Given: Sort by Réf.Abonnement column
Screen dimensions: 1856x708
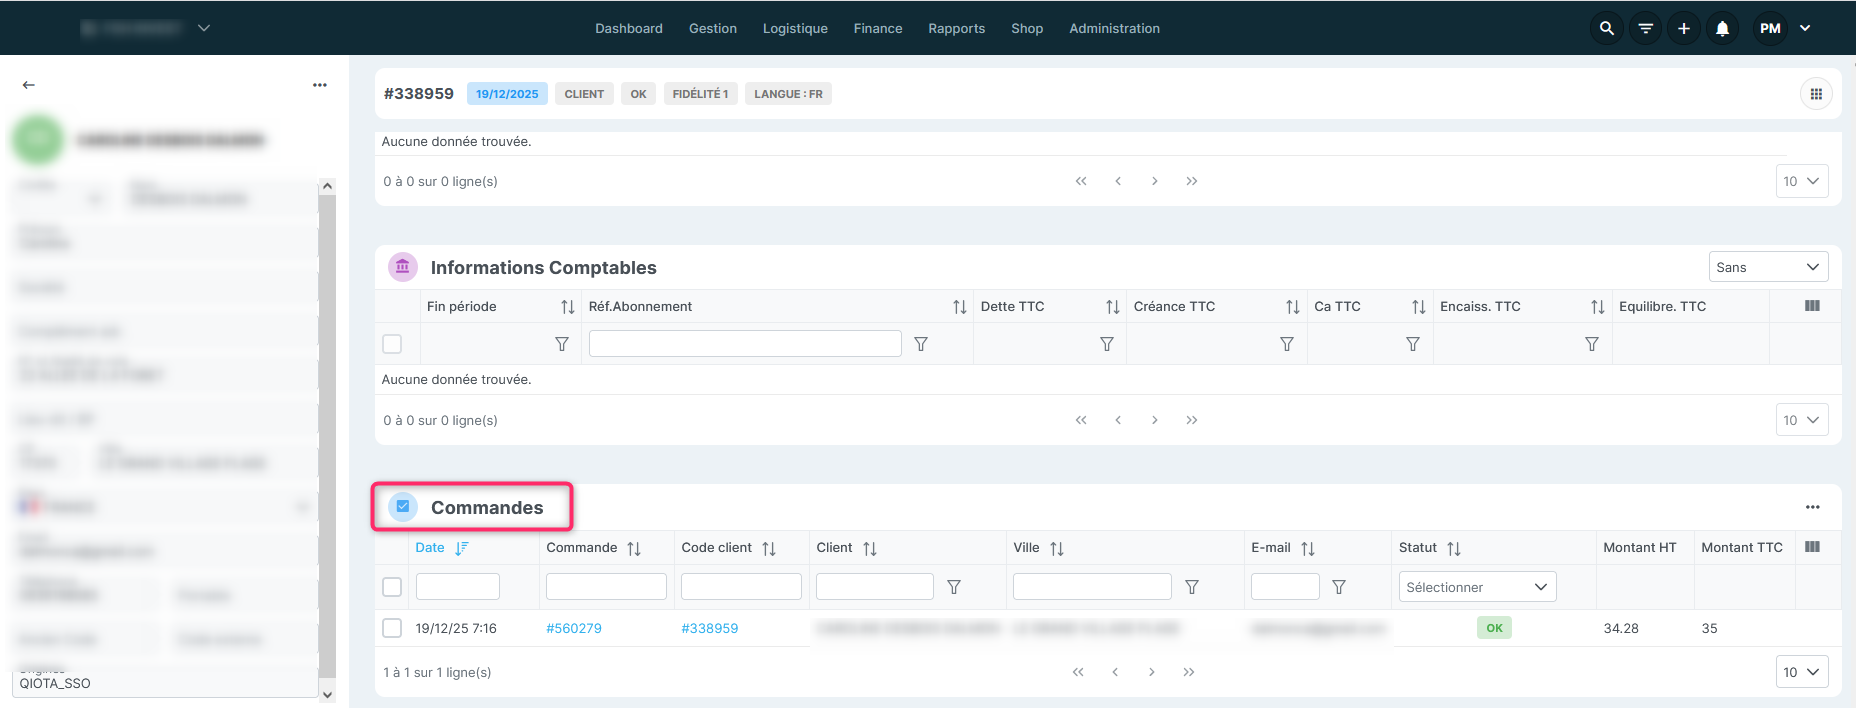Looking at the screenshot, I should [959, 307].
